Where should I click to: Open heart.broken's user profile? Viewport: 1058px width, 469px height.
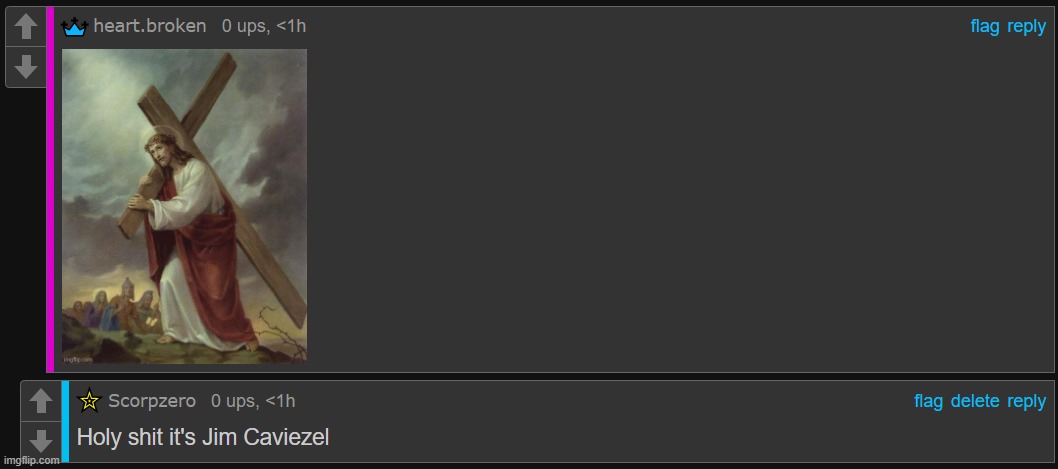(150, 26)
